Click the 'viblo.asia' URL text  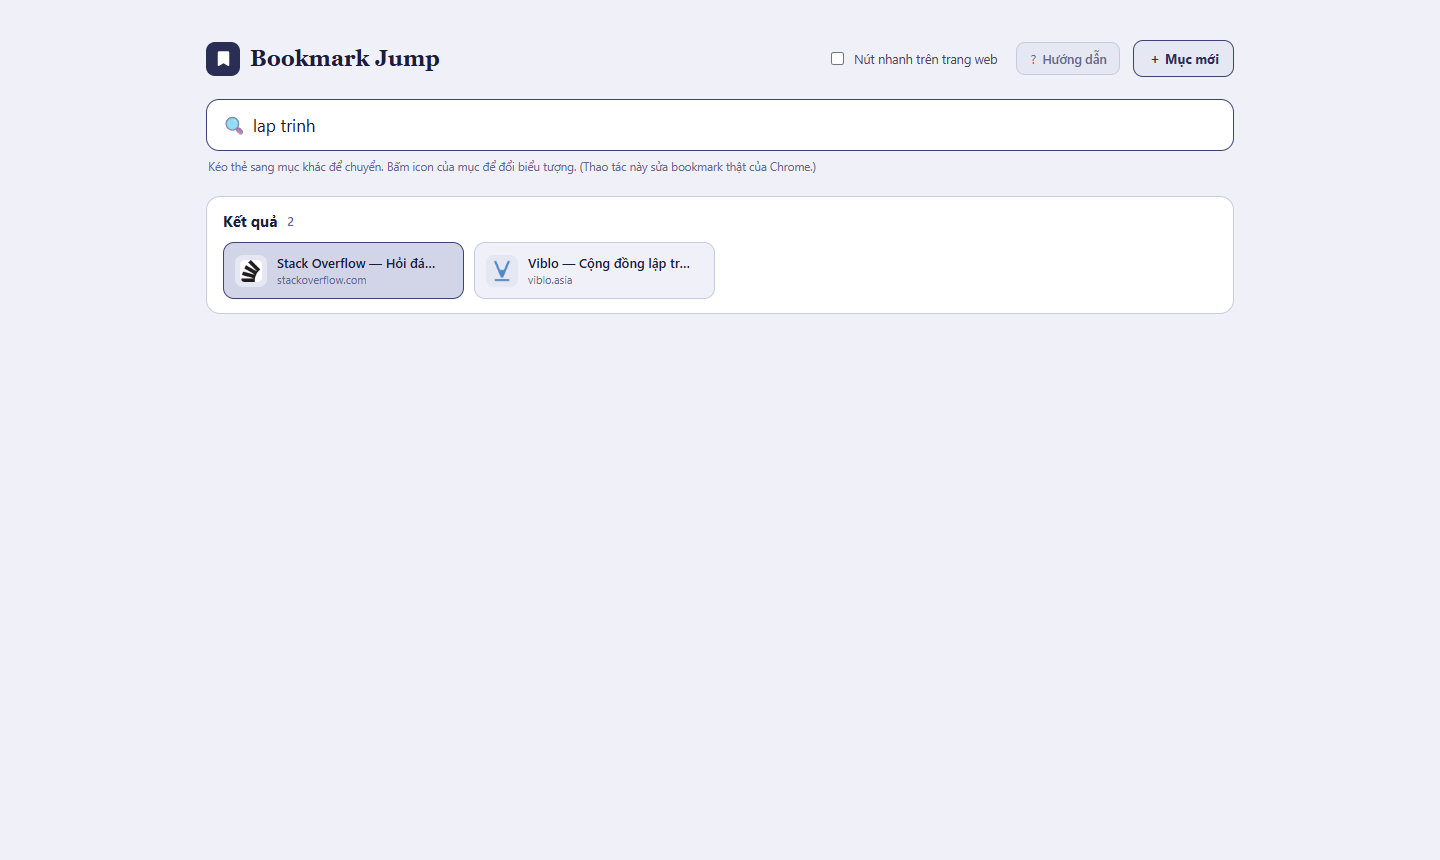pos(550,281)
